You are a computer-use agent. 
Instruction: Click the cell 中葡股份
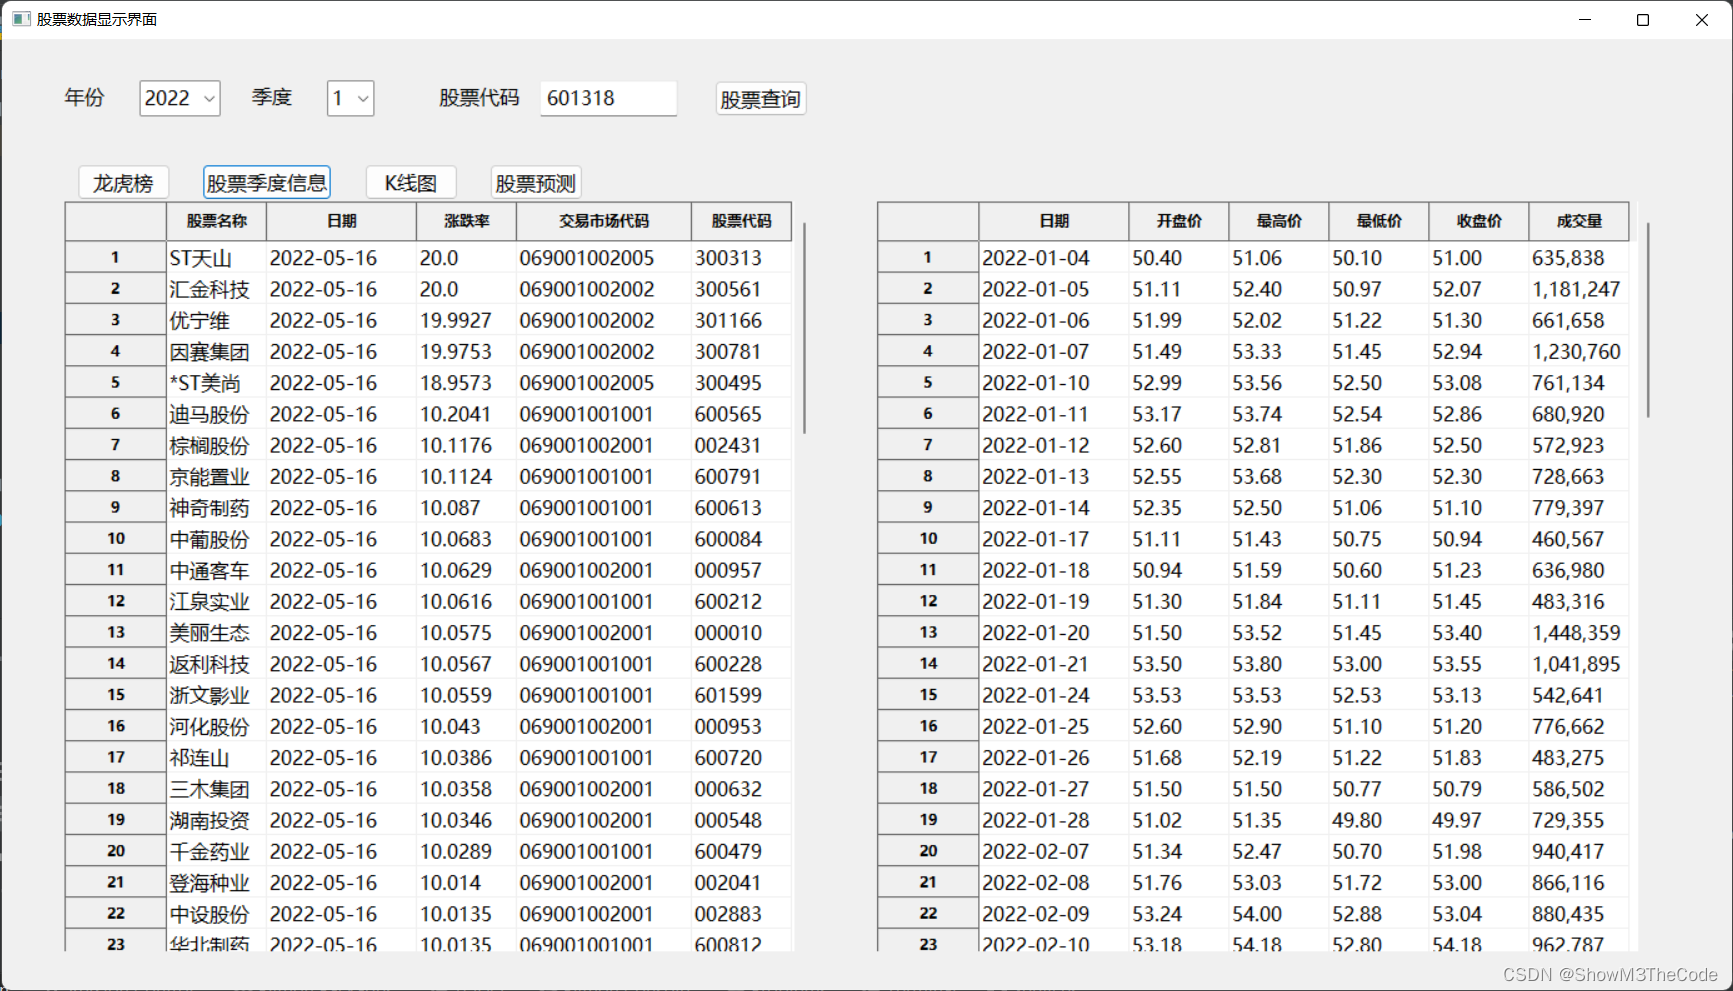click(x=216, y=539)
